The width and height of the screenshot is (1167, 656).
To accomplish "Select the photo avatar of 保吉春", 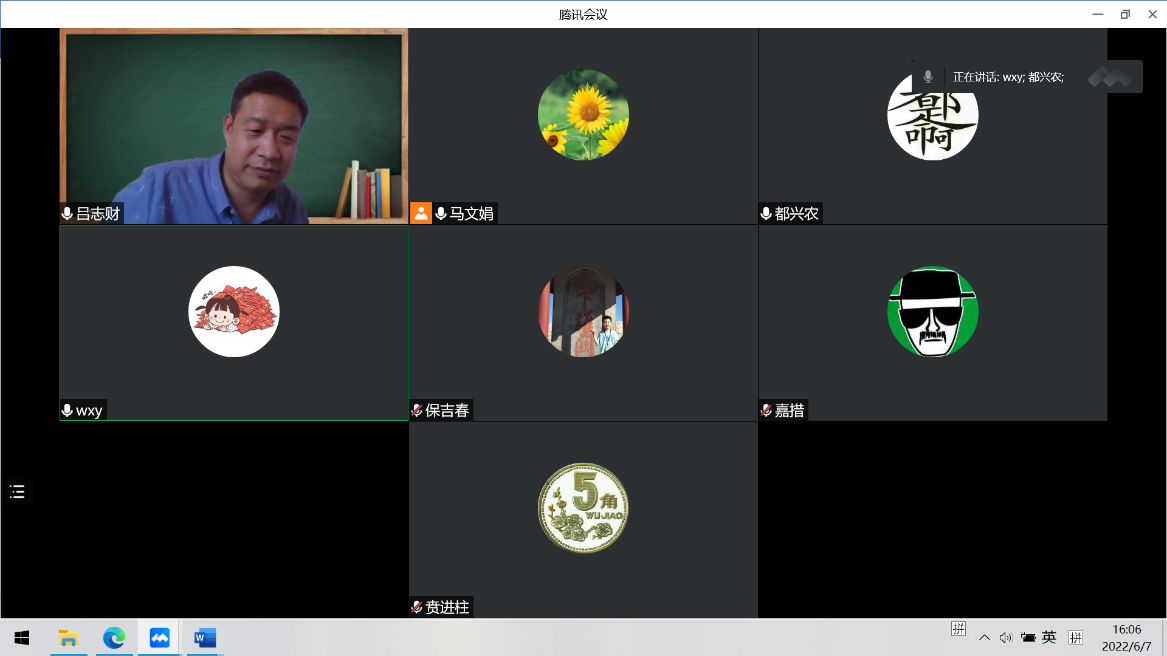I will pos(584,311).
